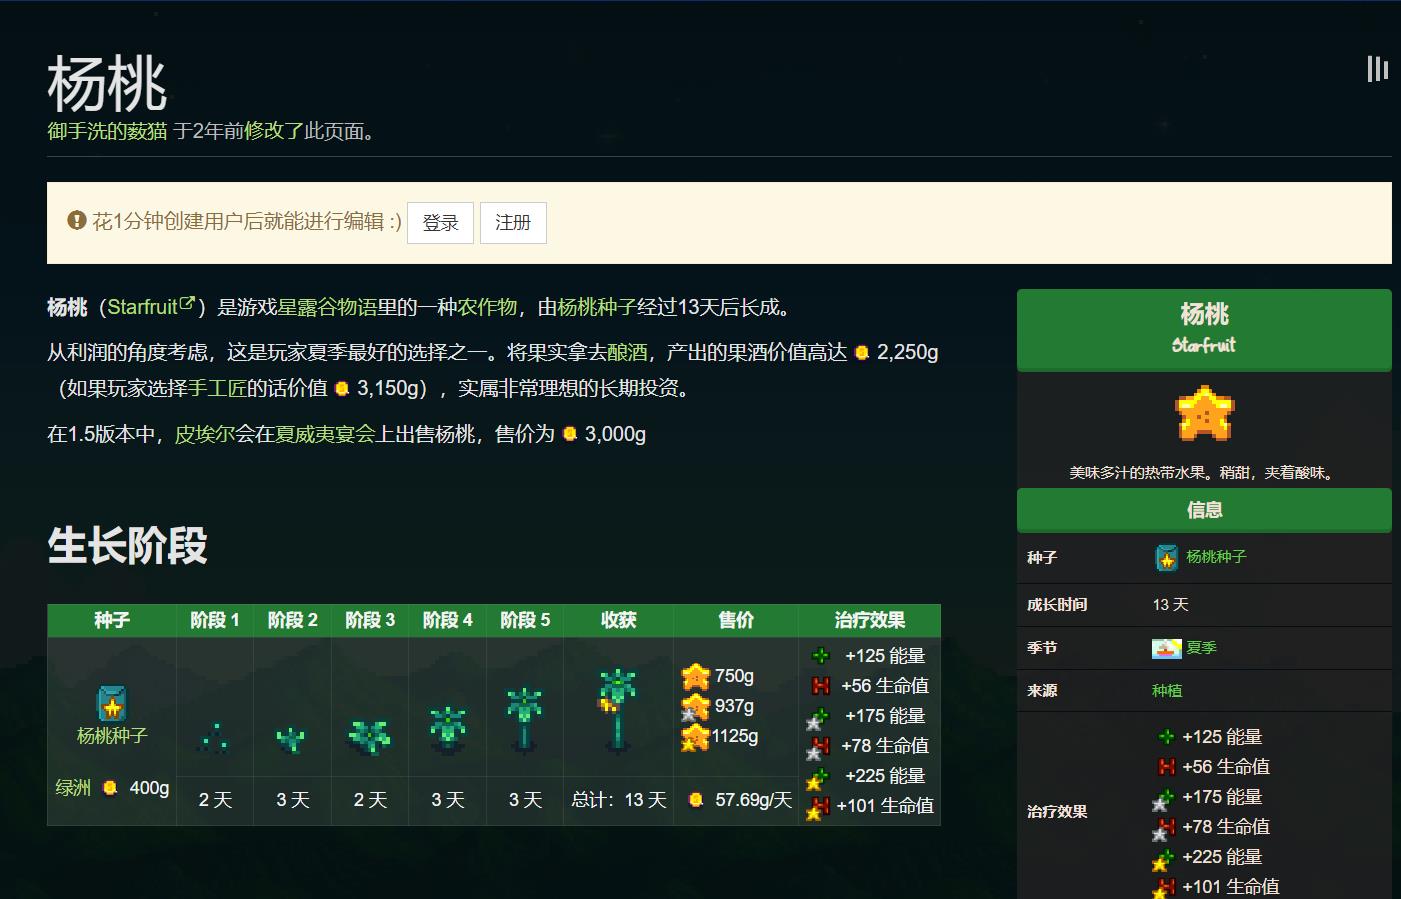Click the 治疗效果 column header in growth table
The width and height of the screenshot is (1401, 899).
(x=870, y=620)
